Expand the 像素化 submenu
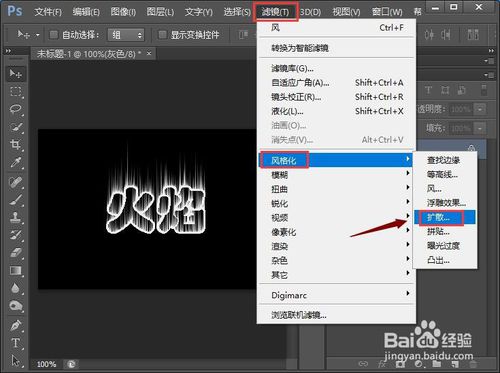 pos(337,232)
